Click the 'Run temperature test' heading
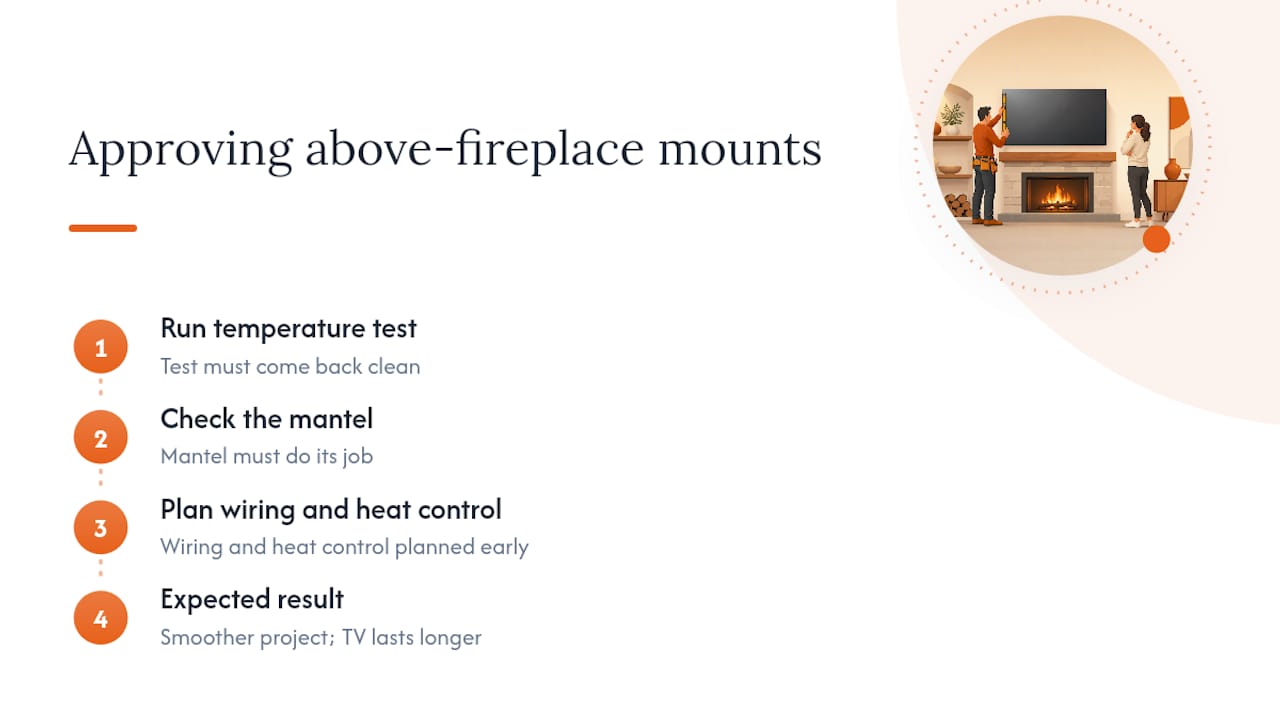This screenshot has width=1280, height=720. [x=288, y=328]
